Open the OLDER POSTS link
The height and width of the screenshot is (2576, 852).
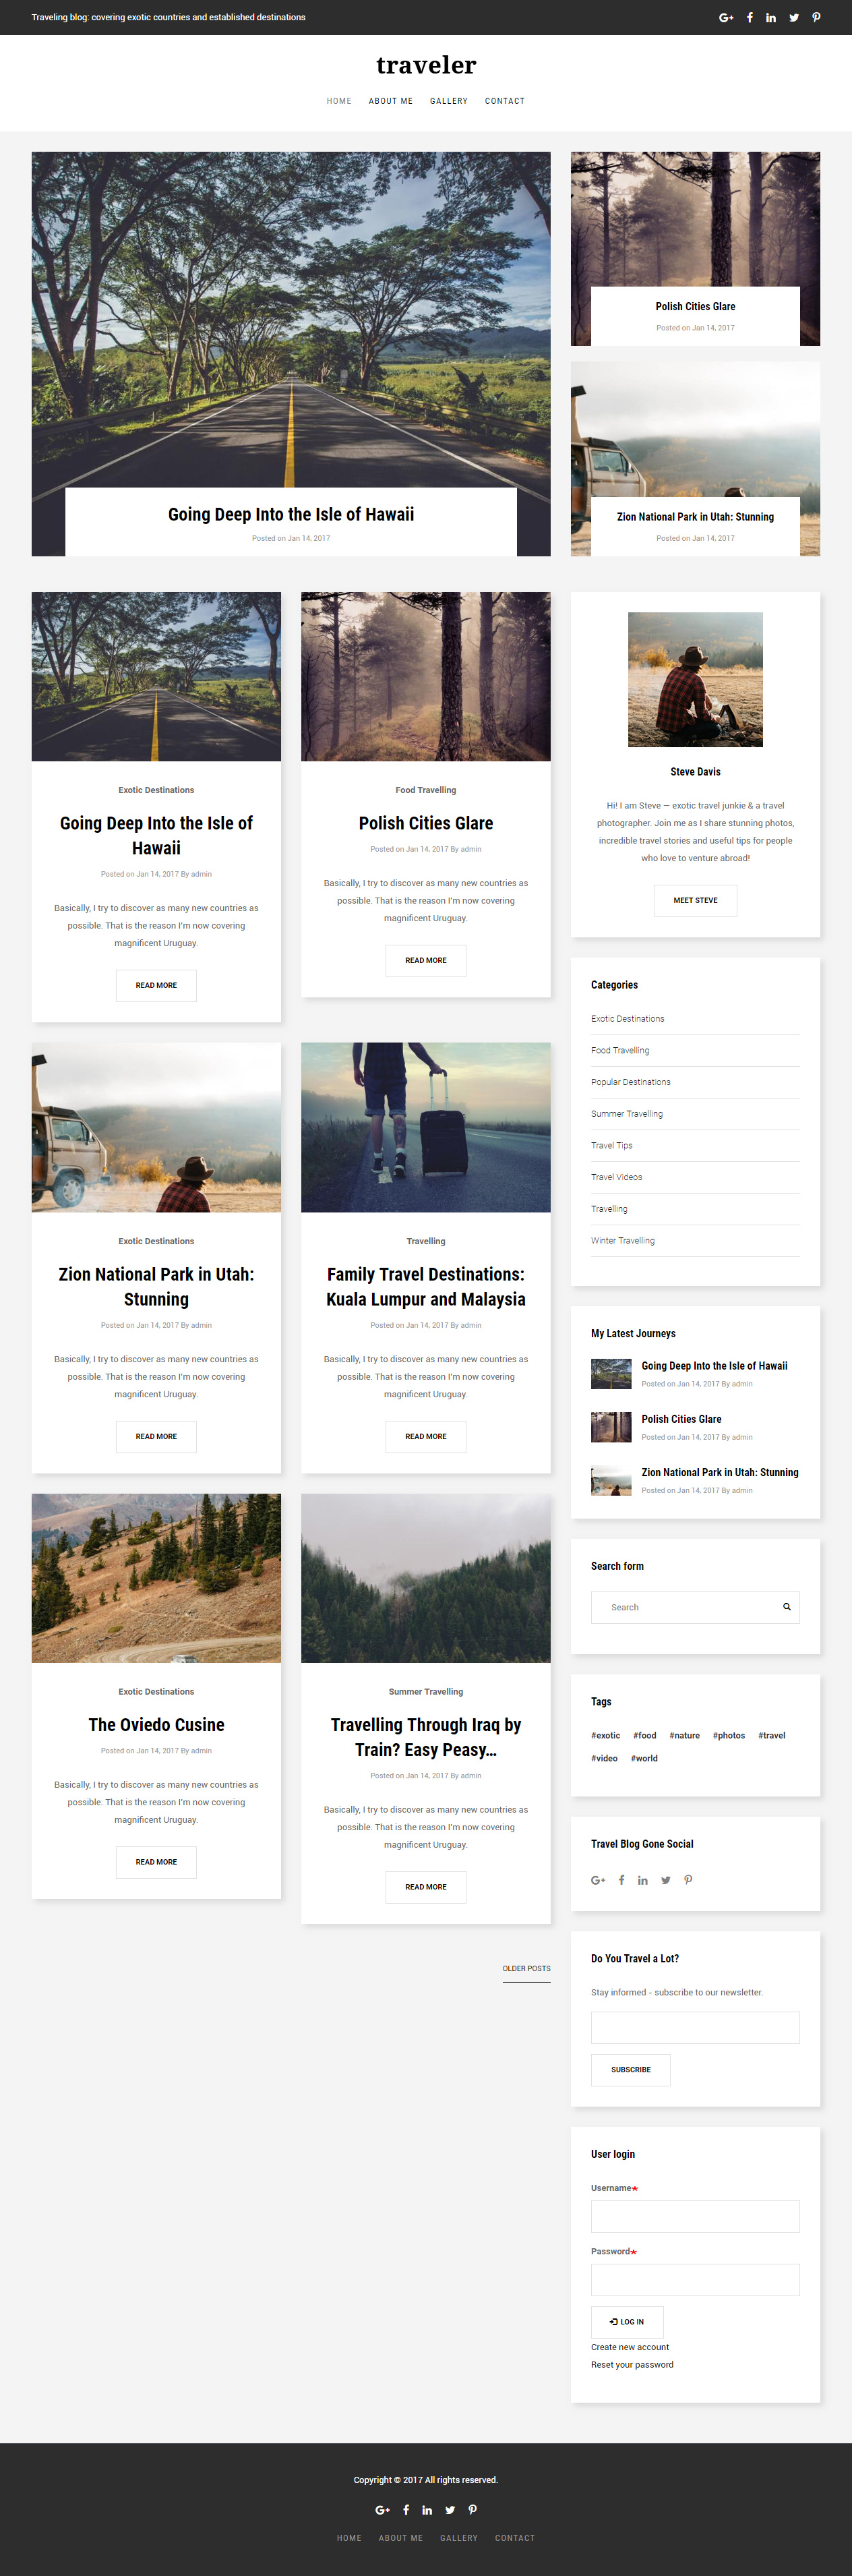pos(526,1968)
